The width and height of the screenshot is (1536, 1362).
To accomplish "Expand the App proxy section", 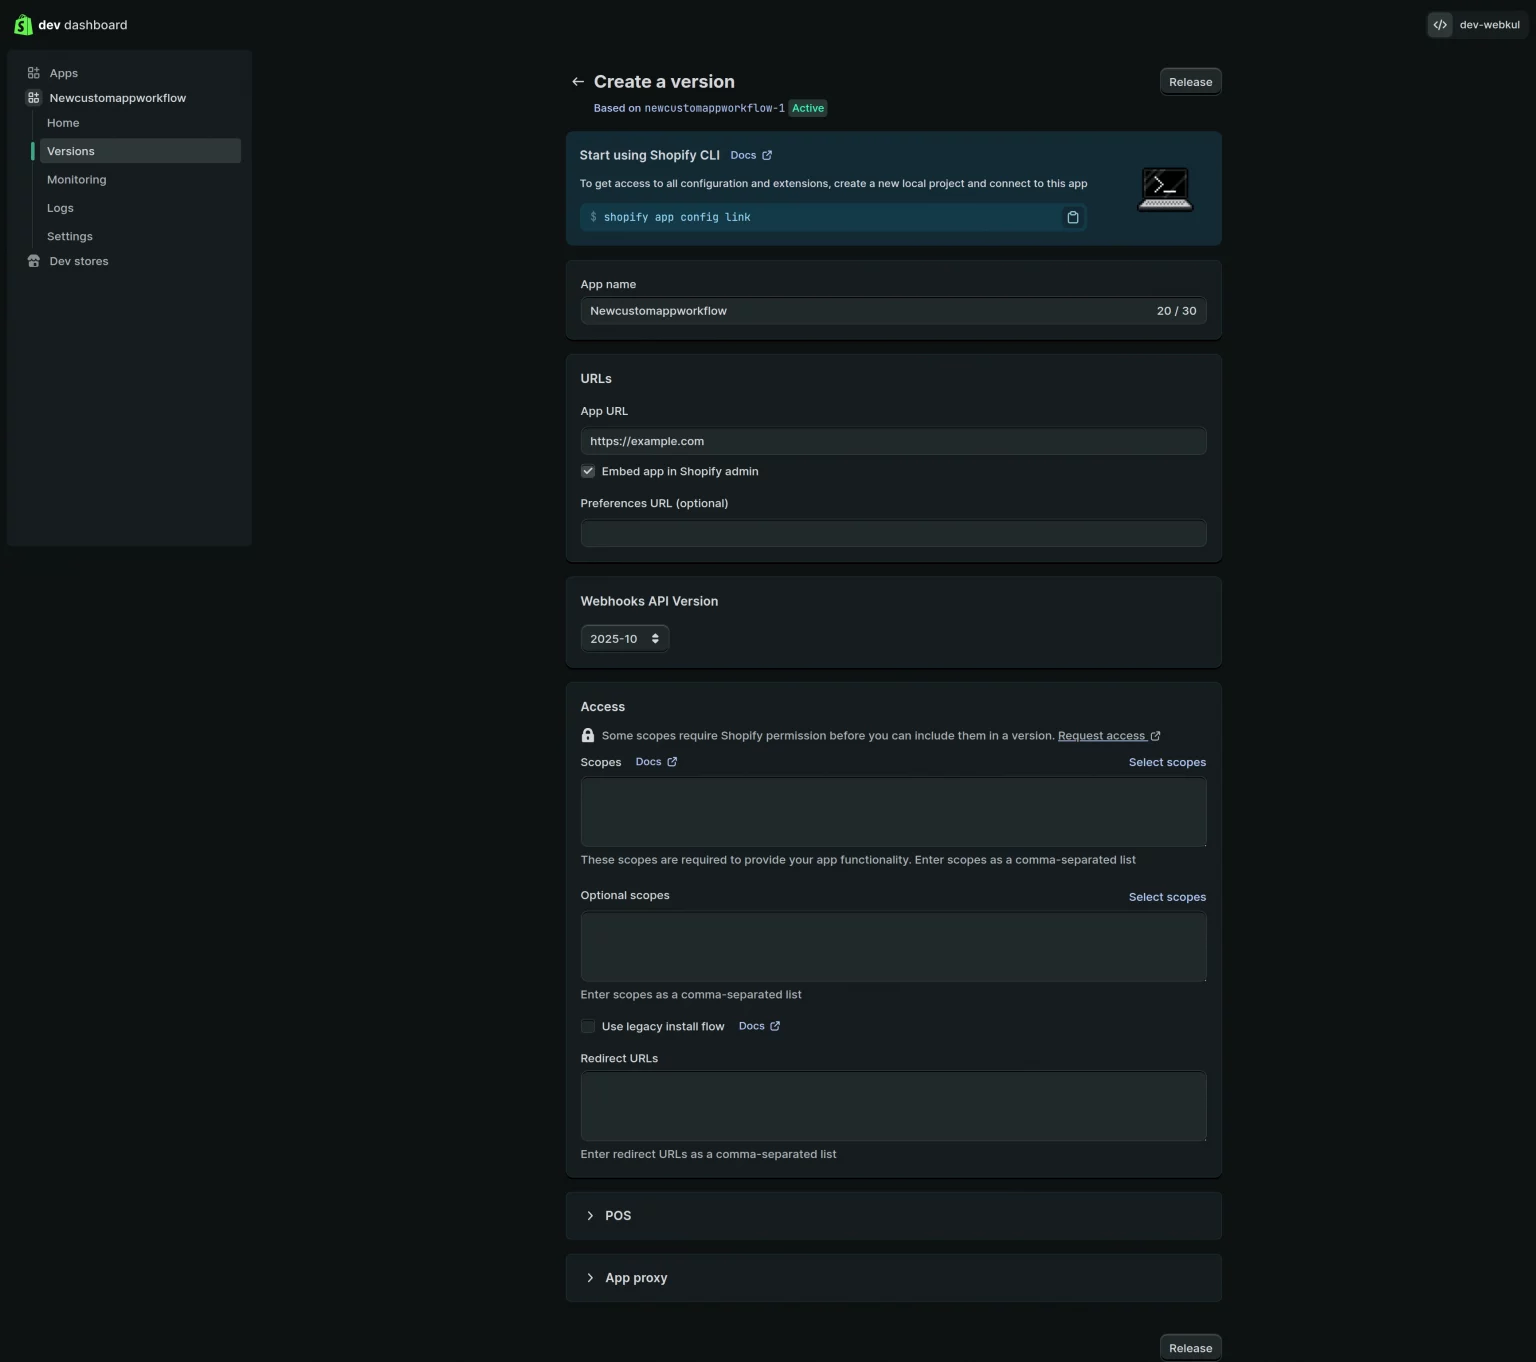I will tap(894, 1278).
